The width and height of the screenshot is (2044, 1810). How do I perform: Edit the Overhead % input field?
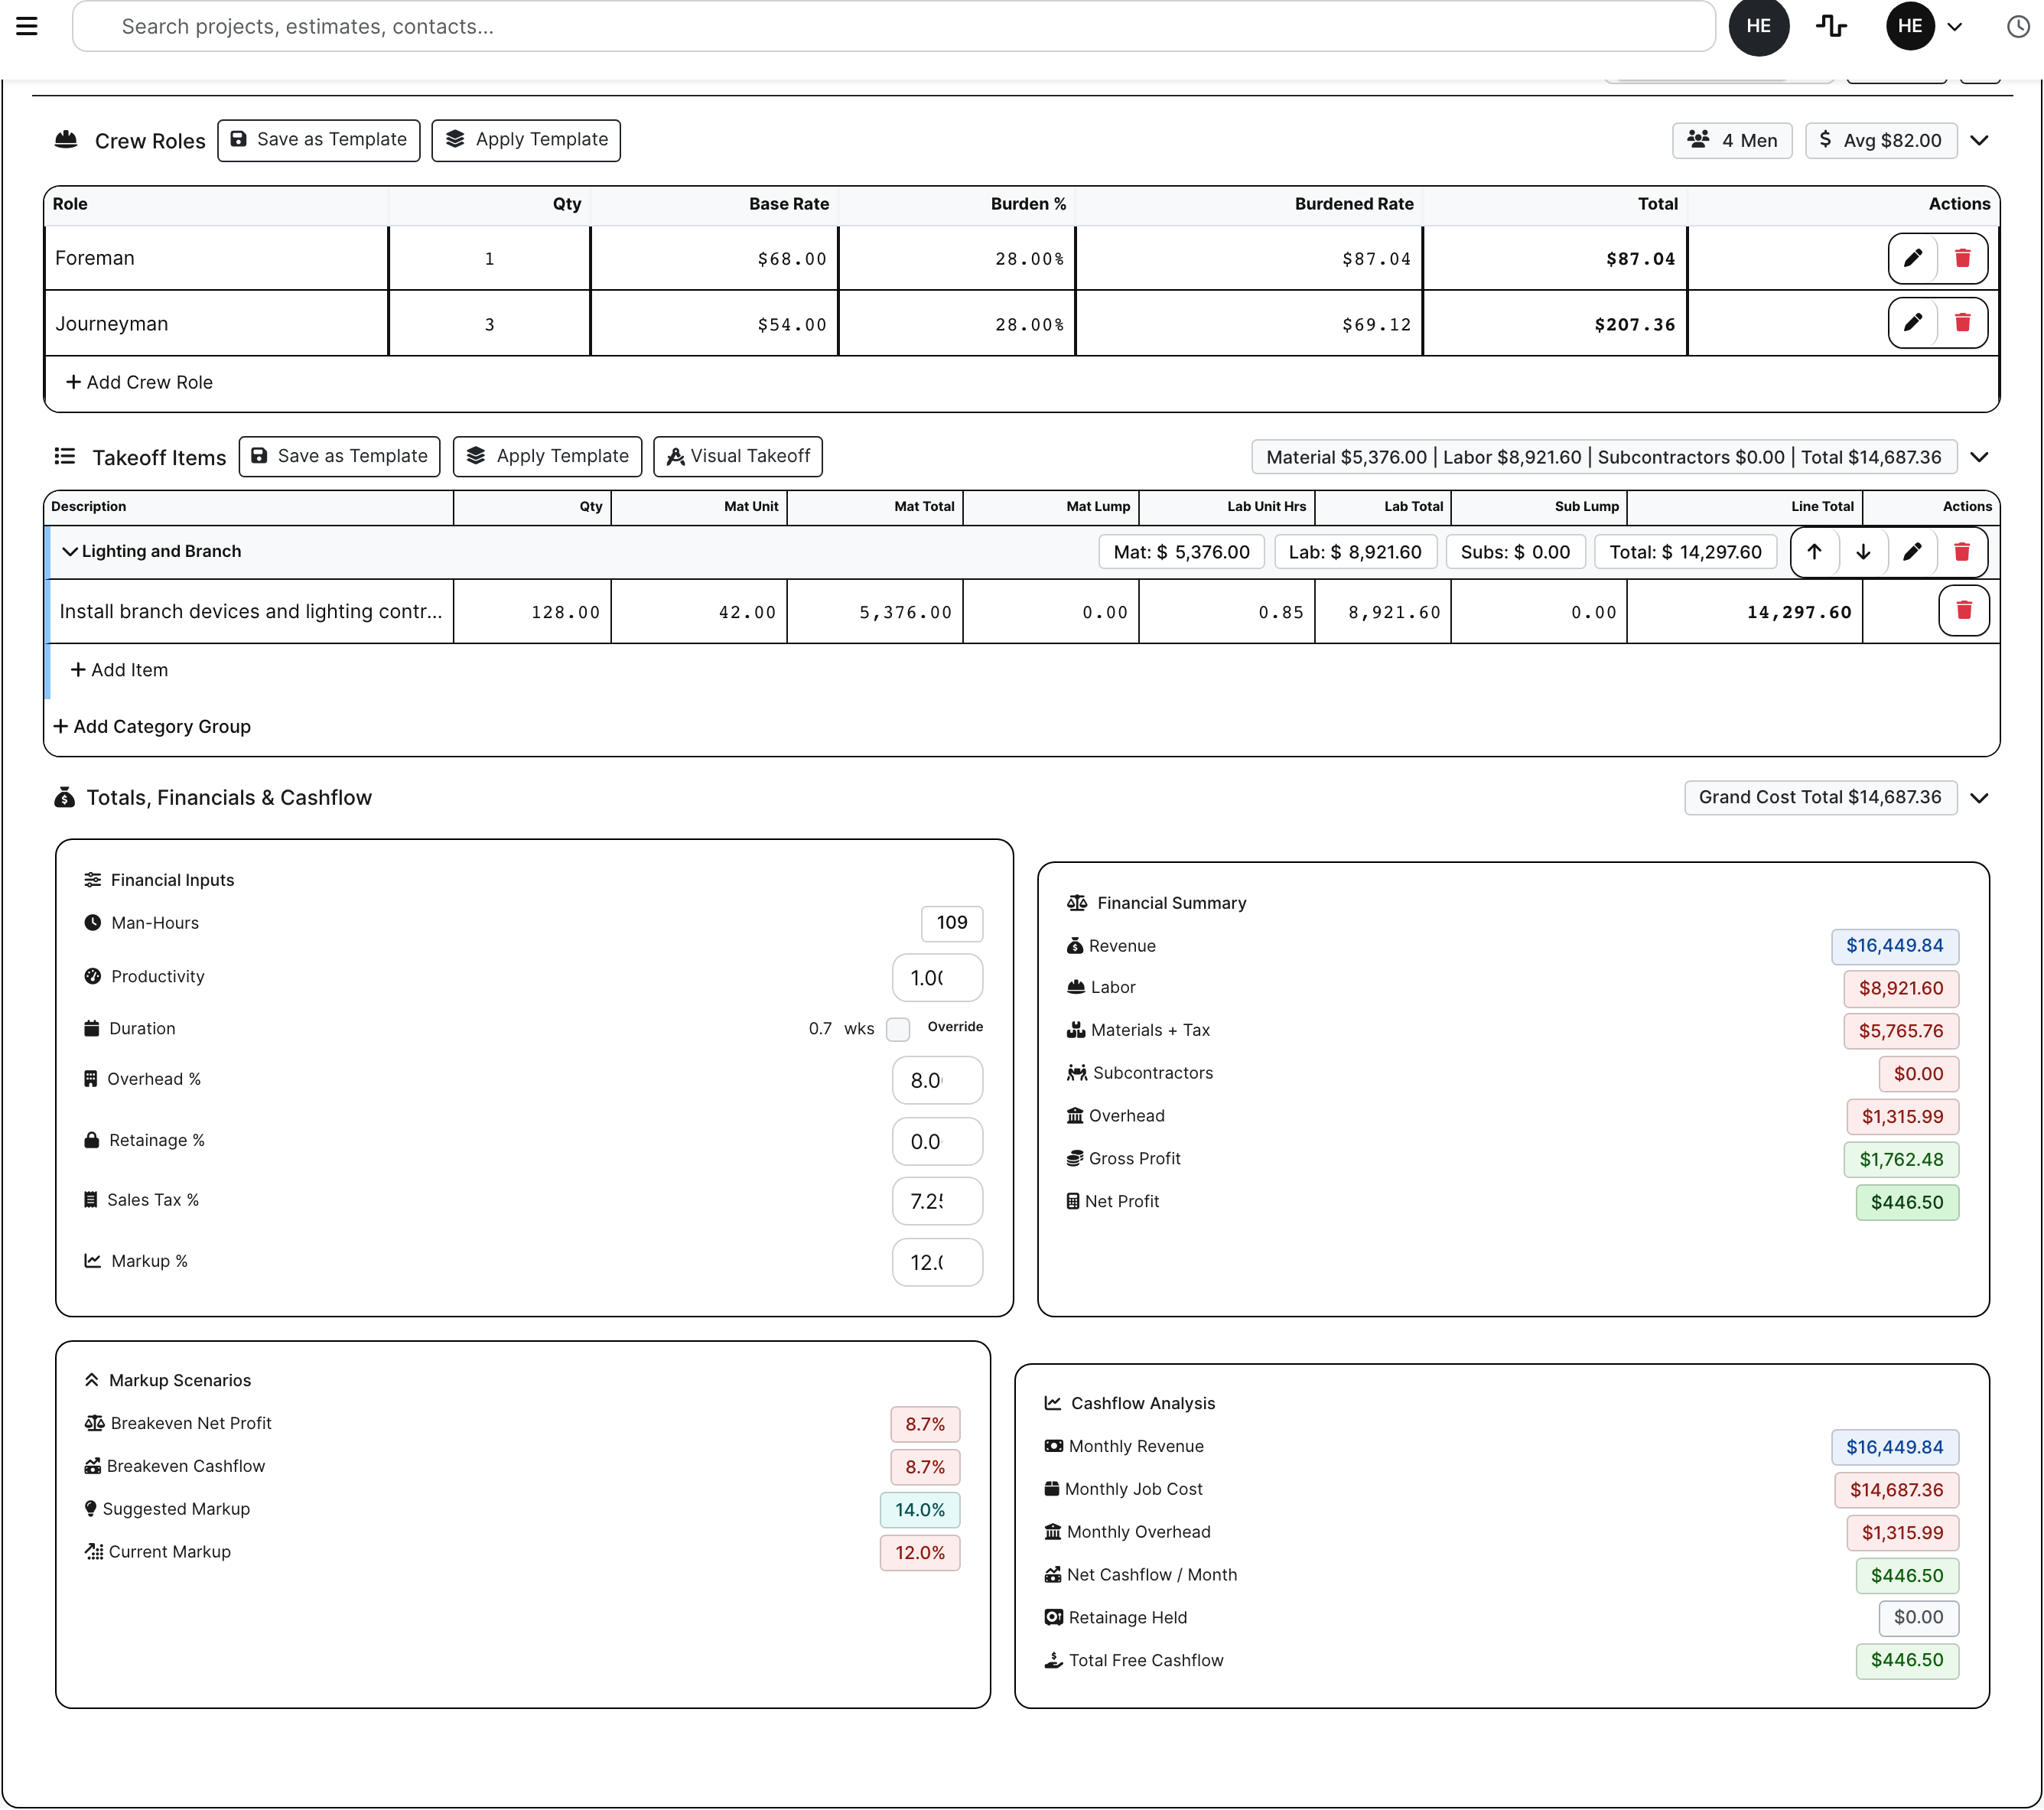(x=937, y=1080)
